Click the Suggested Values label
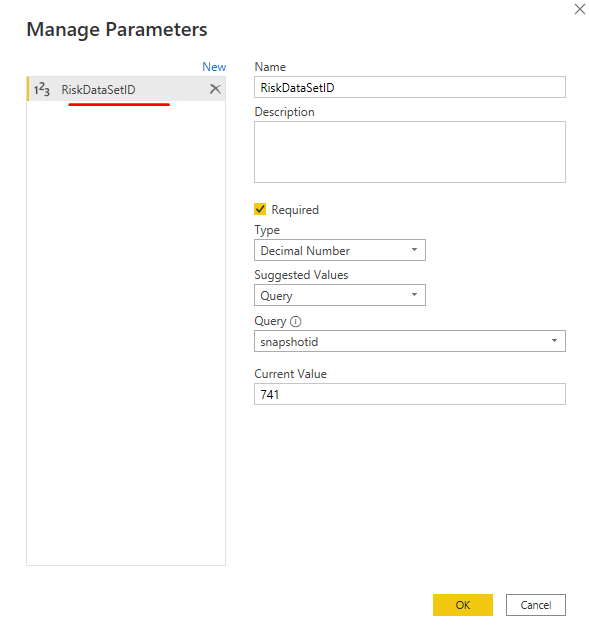This screenshot has width=589, height=636. coord(301,275)
